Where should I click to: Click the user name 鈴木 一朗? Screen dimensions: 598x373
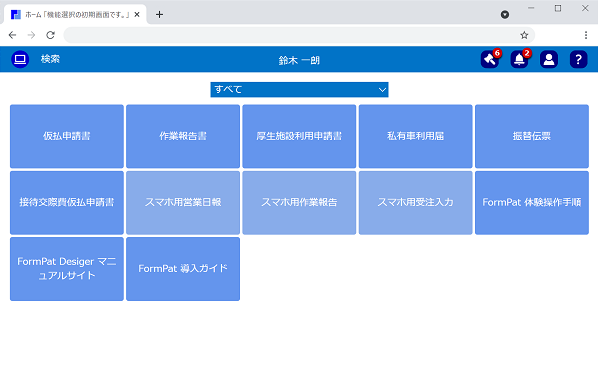coord(299,60)
